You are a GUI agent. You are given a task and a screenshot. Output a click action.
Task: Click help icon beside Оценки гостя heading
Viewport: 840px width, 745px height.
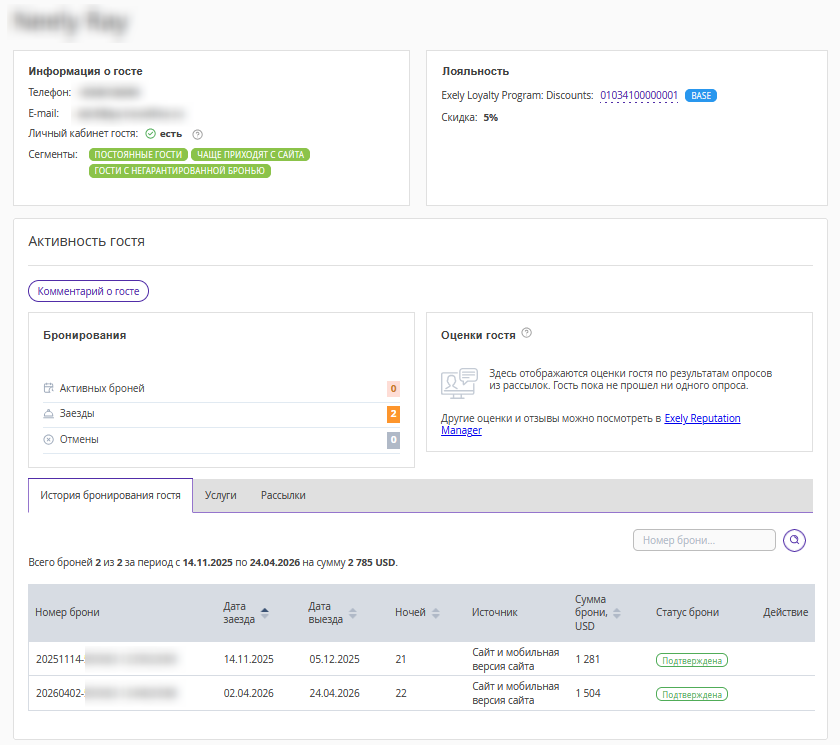(x=527, y=334)
